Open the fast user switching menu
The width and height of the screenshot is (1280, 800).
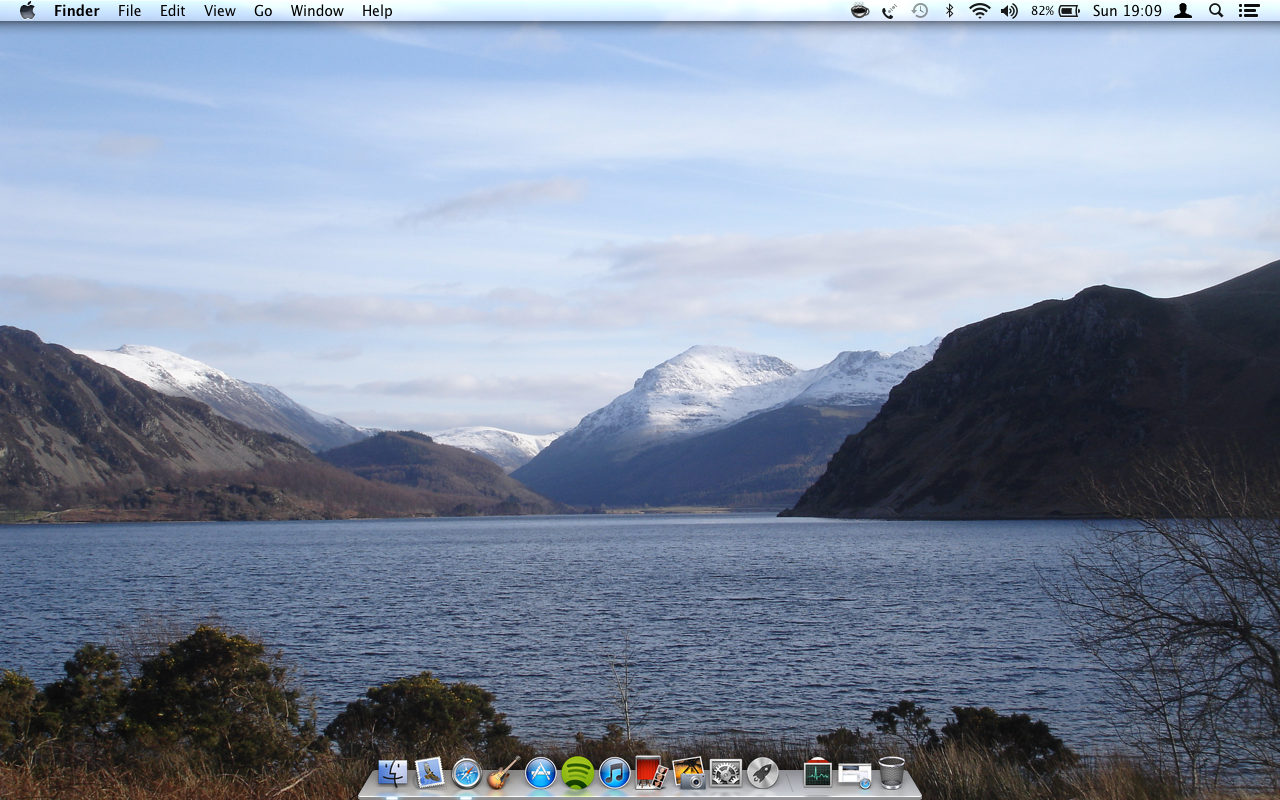[x=1183, y=11]
